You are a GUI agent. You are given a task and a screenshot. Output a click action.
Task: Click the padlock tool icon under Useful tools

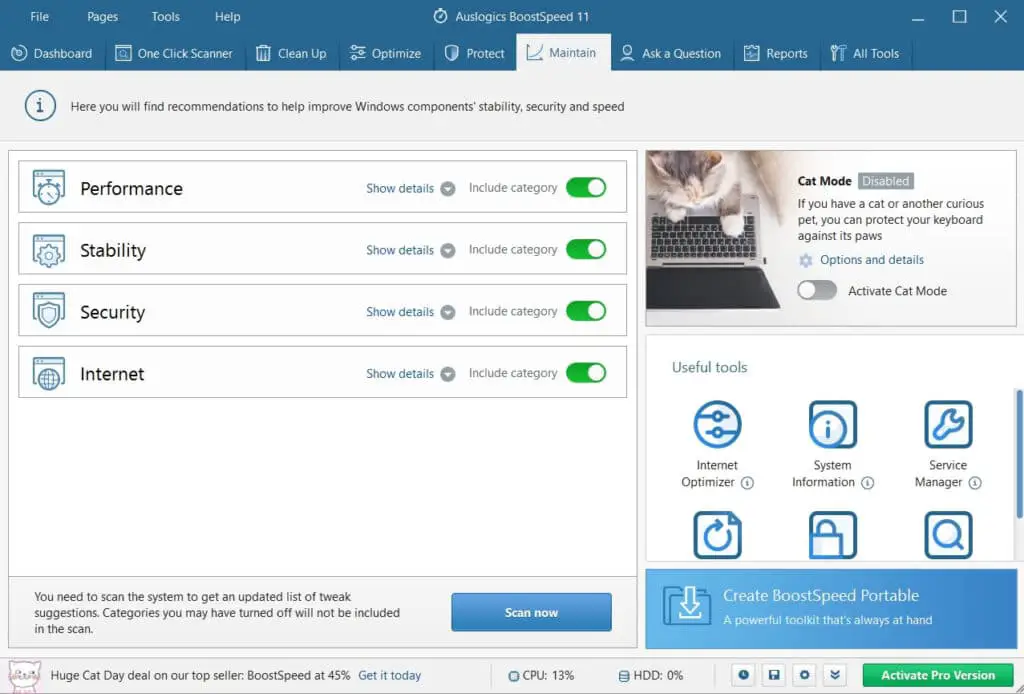[832, 534]
